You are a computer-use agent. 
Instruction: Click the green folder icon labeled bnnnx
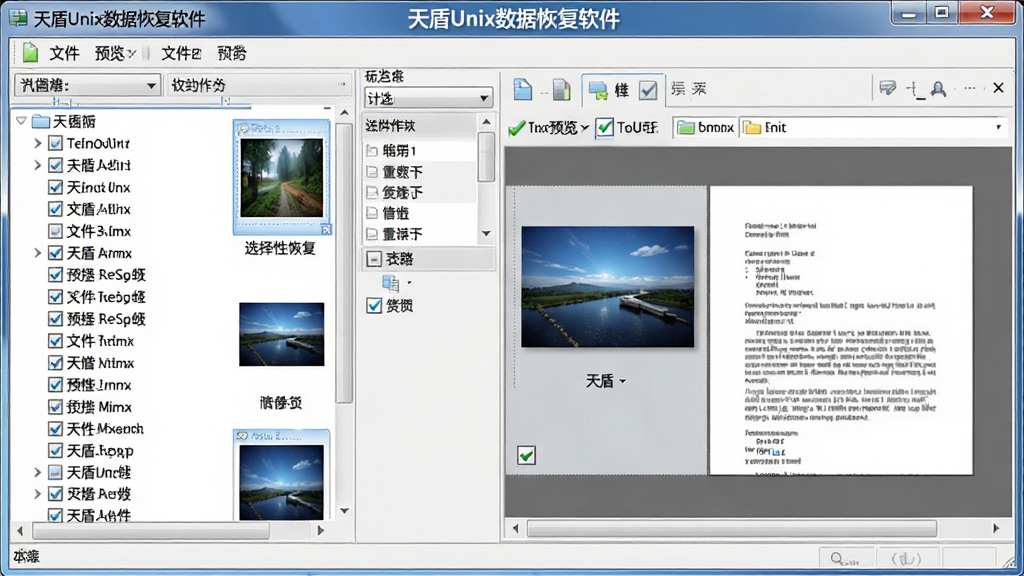click(685, 127)
